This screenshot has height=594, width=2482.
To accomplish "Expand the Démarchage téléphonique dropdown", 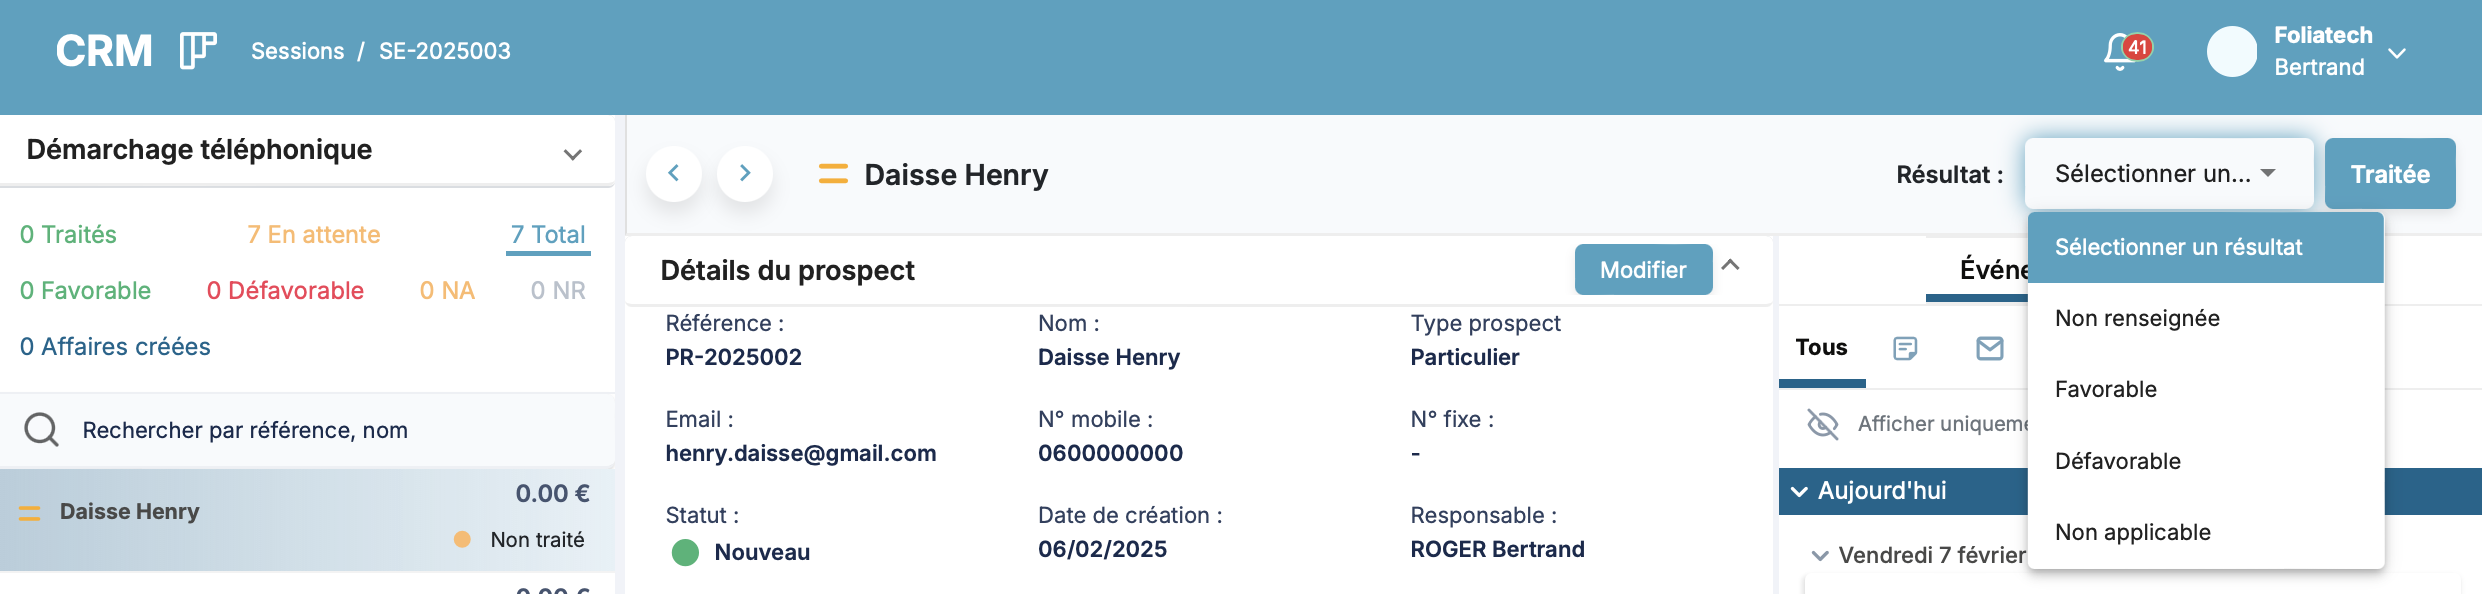I will (x=572, y=154).
